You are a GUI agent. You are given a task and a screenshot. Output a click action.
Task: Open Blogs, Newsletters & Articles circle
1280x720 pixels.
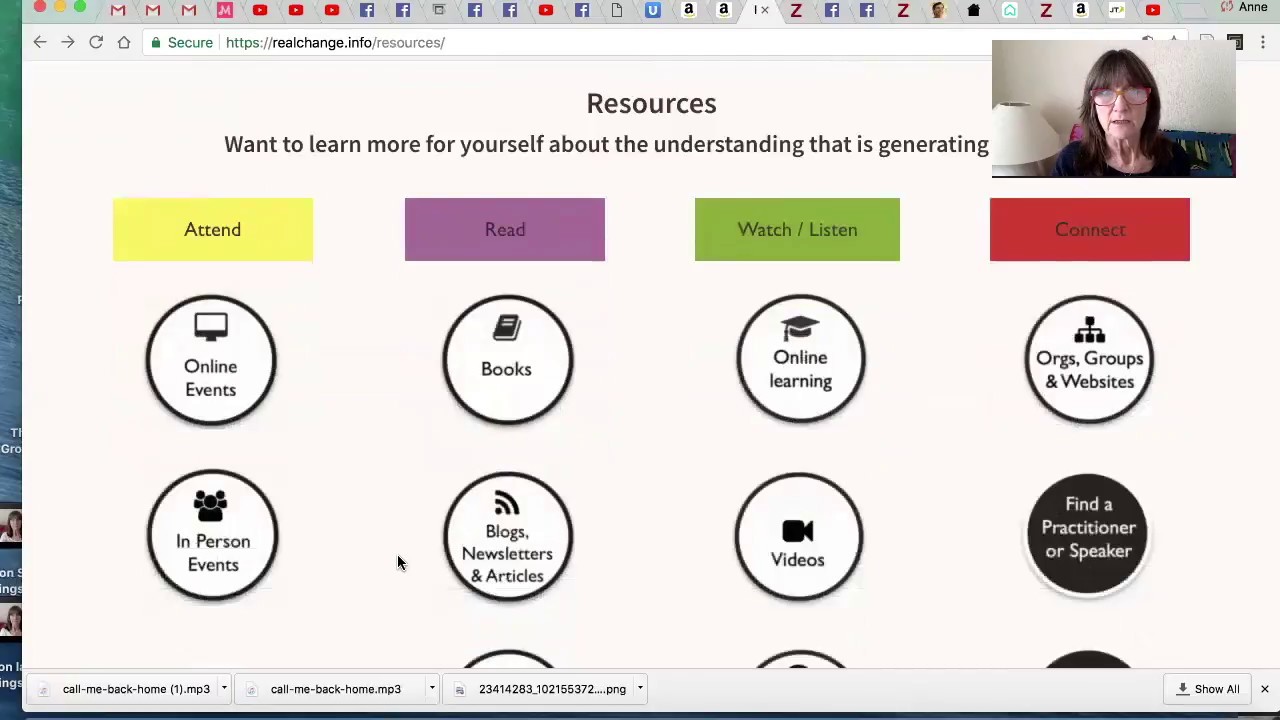click(507, 537)
